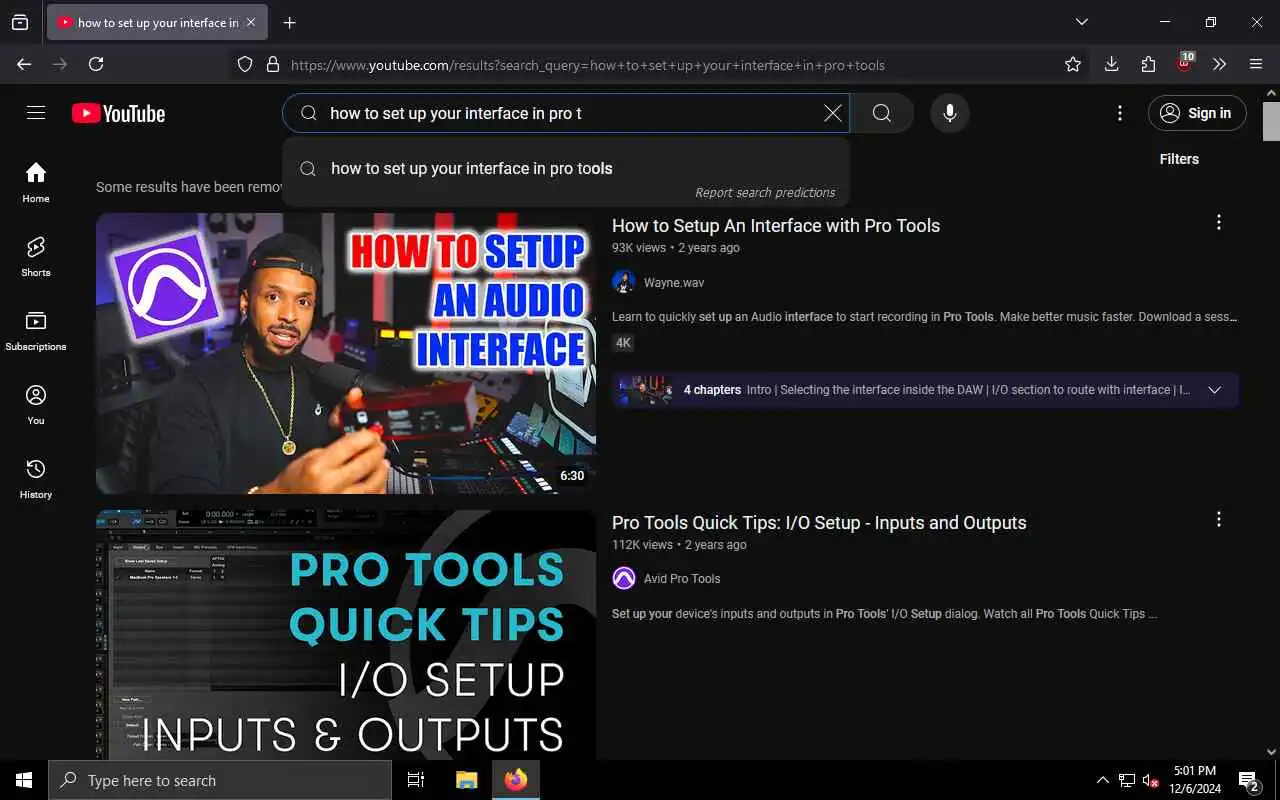Click the 4K quality badge
Viewport: 1280px width, 800px height.
(623, 343)
